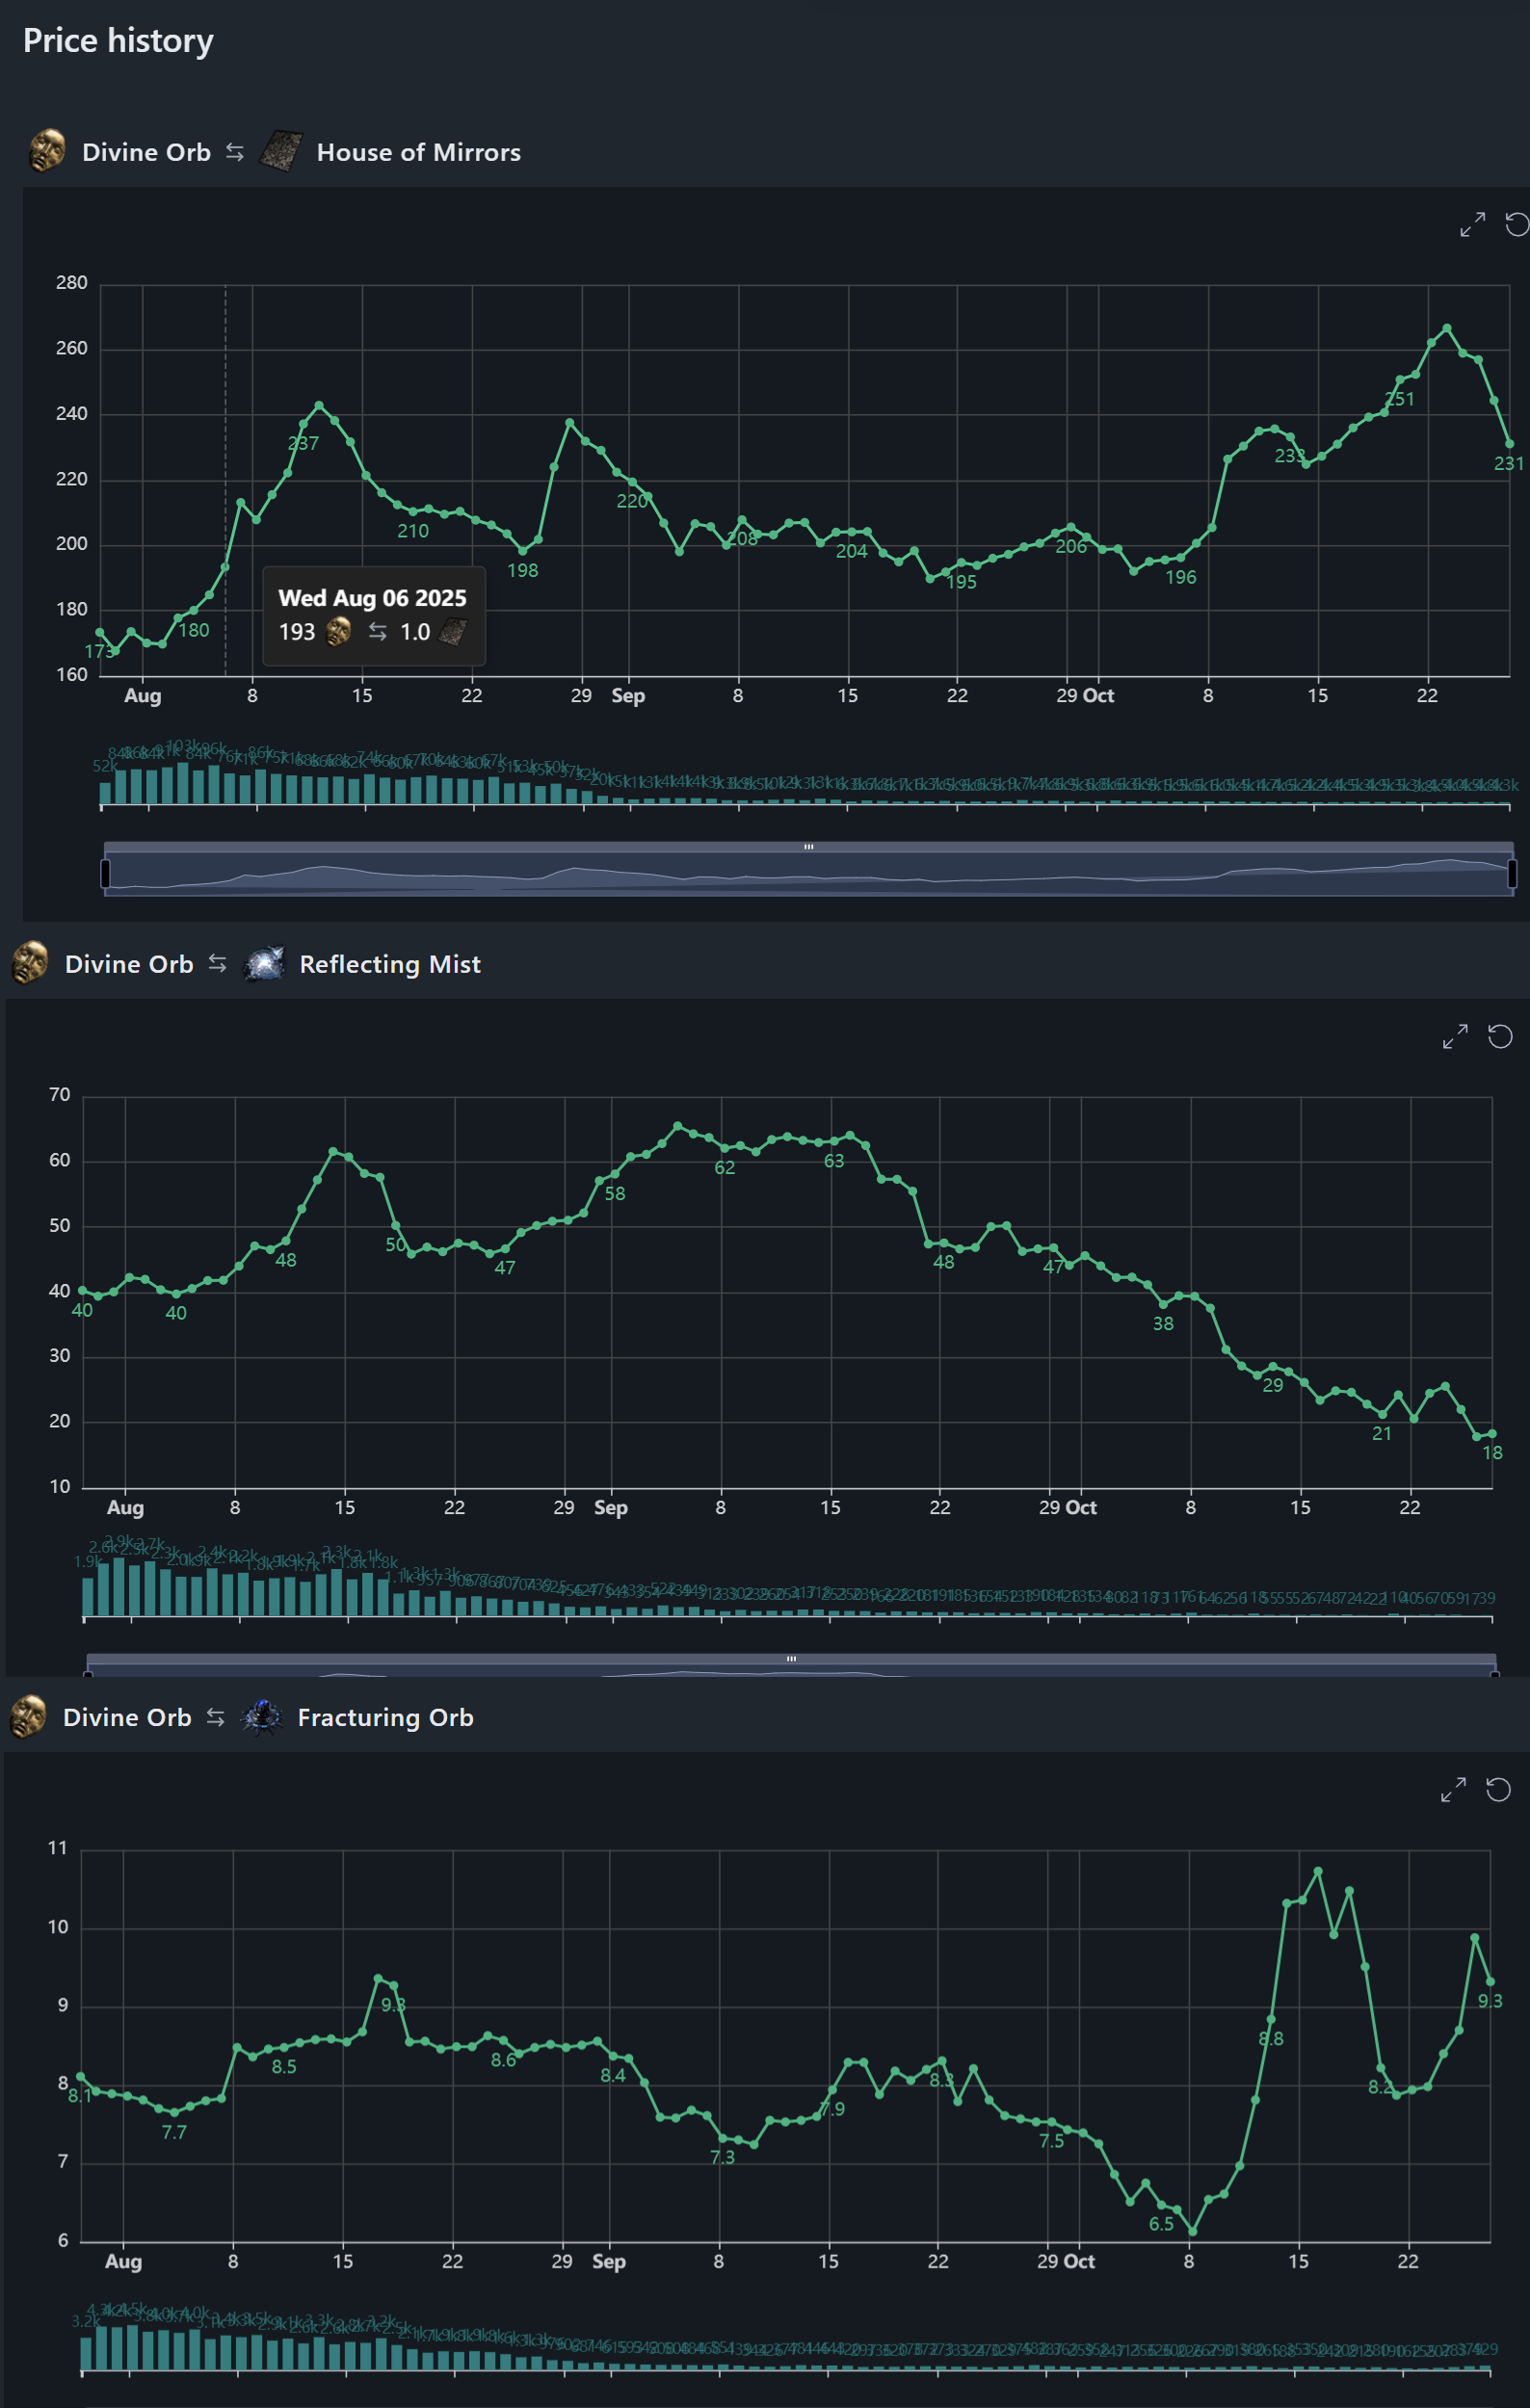Screen dimensions: 1530x2408
Task: Click the lowest data point on Fracturing Orb line
Action: 1192,2231
